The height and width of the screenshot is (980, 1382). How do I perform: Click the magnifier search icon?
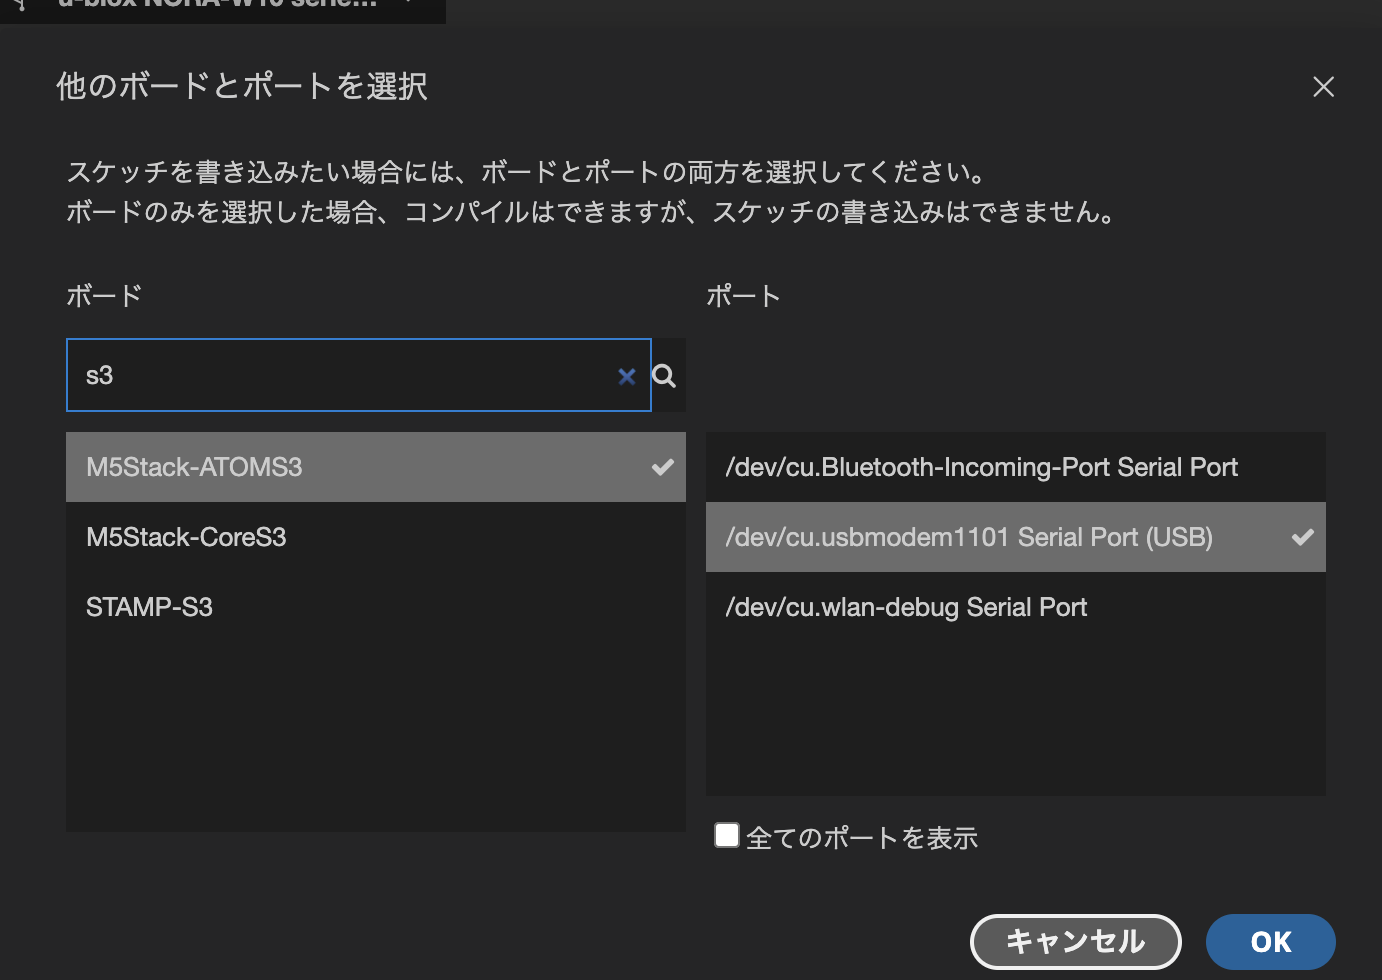664,376
